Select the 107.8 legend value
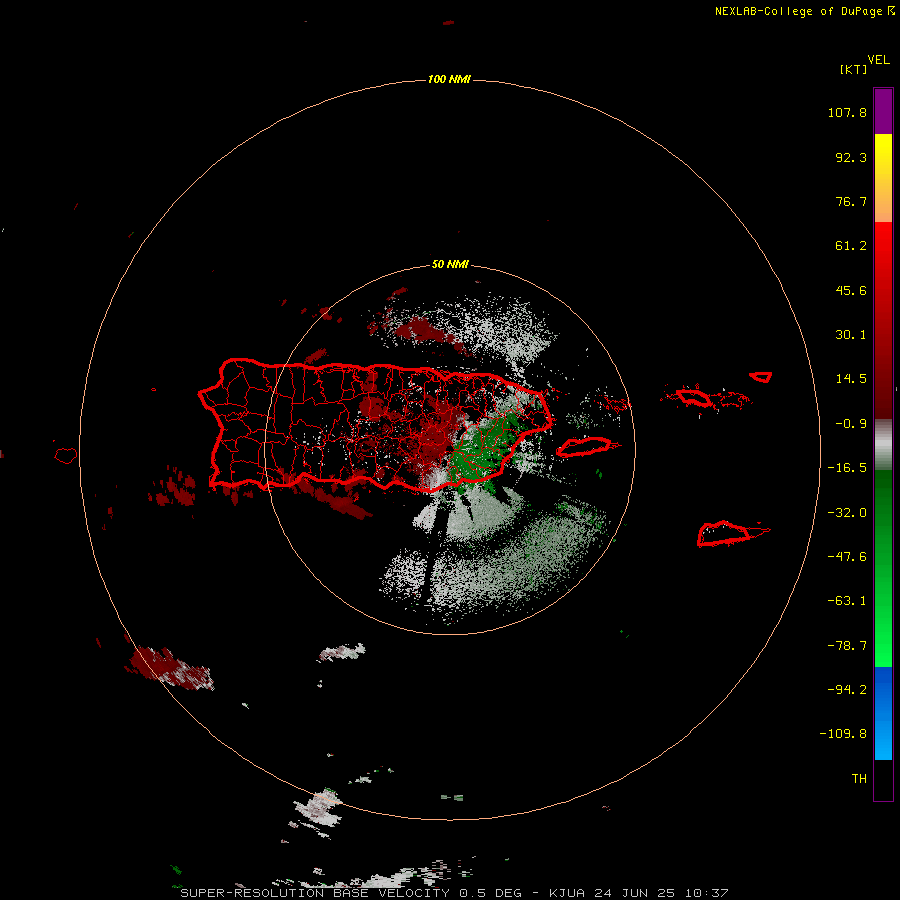 (x=847, y=112)
